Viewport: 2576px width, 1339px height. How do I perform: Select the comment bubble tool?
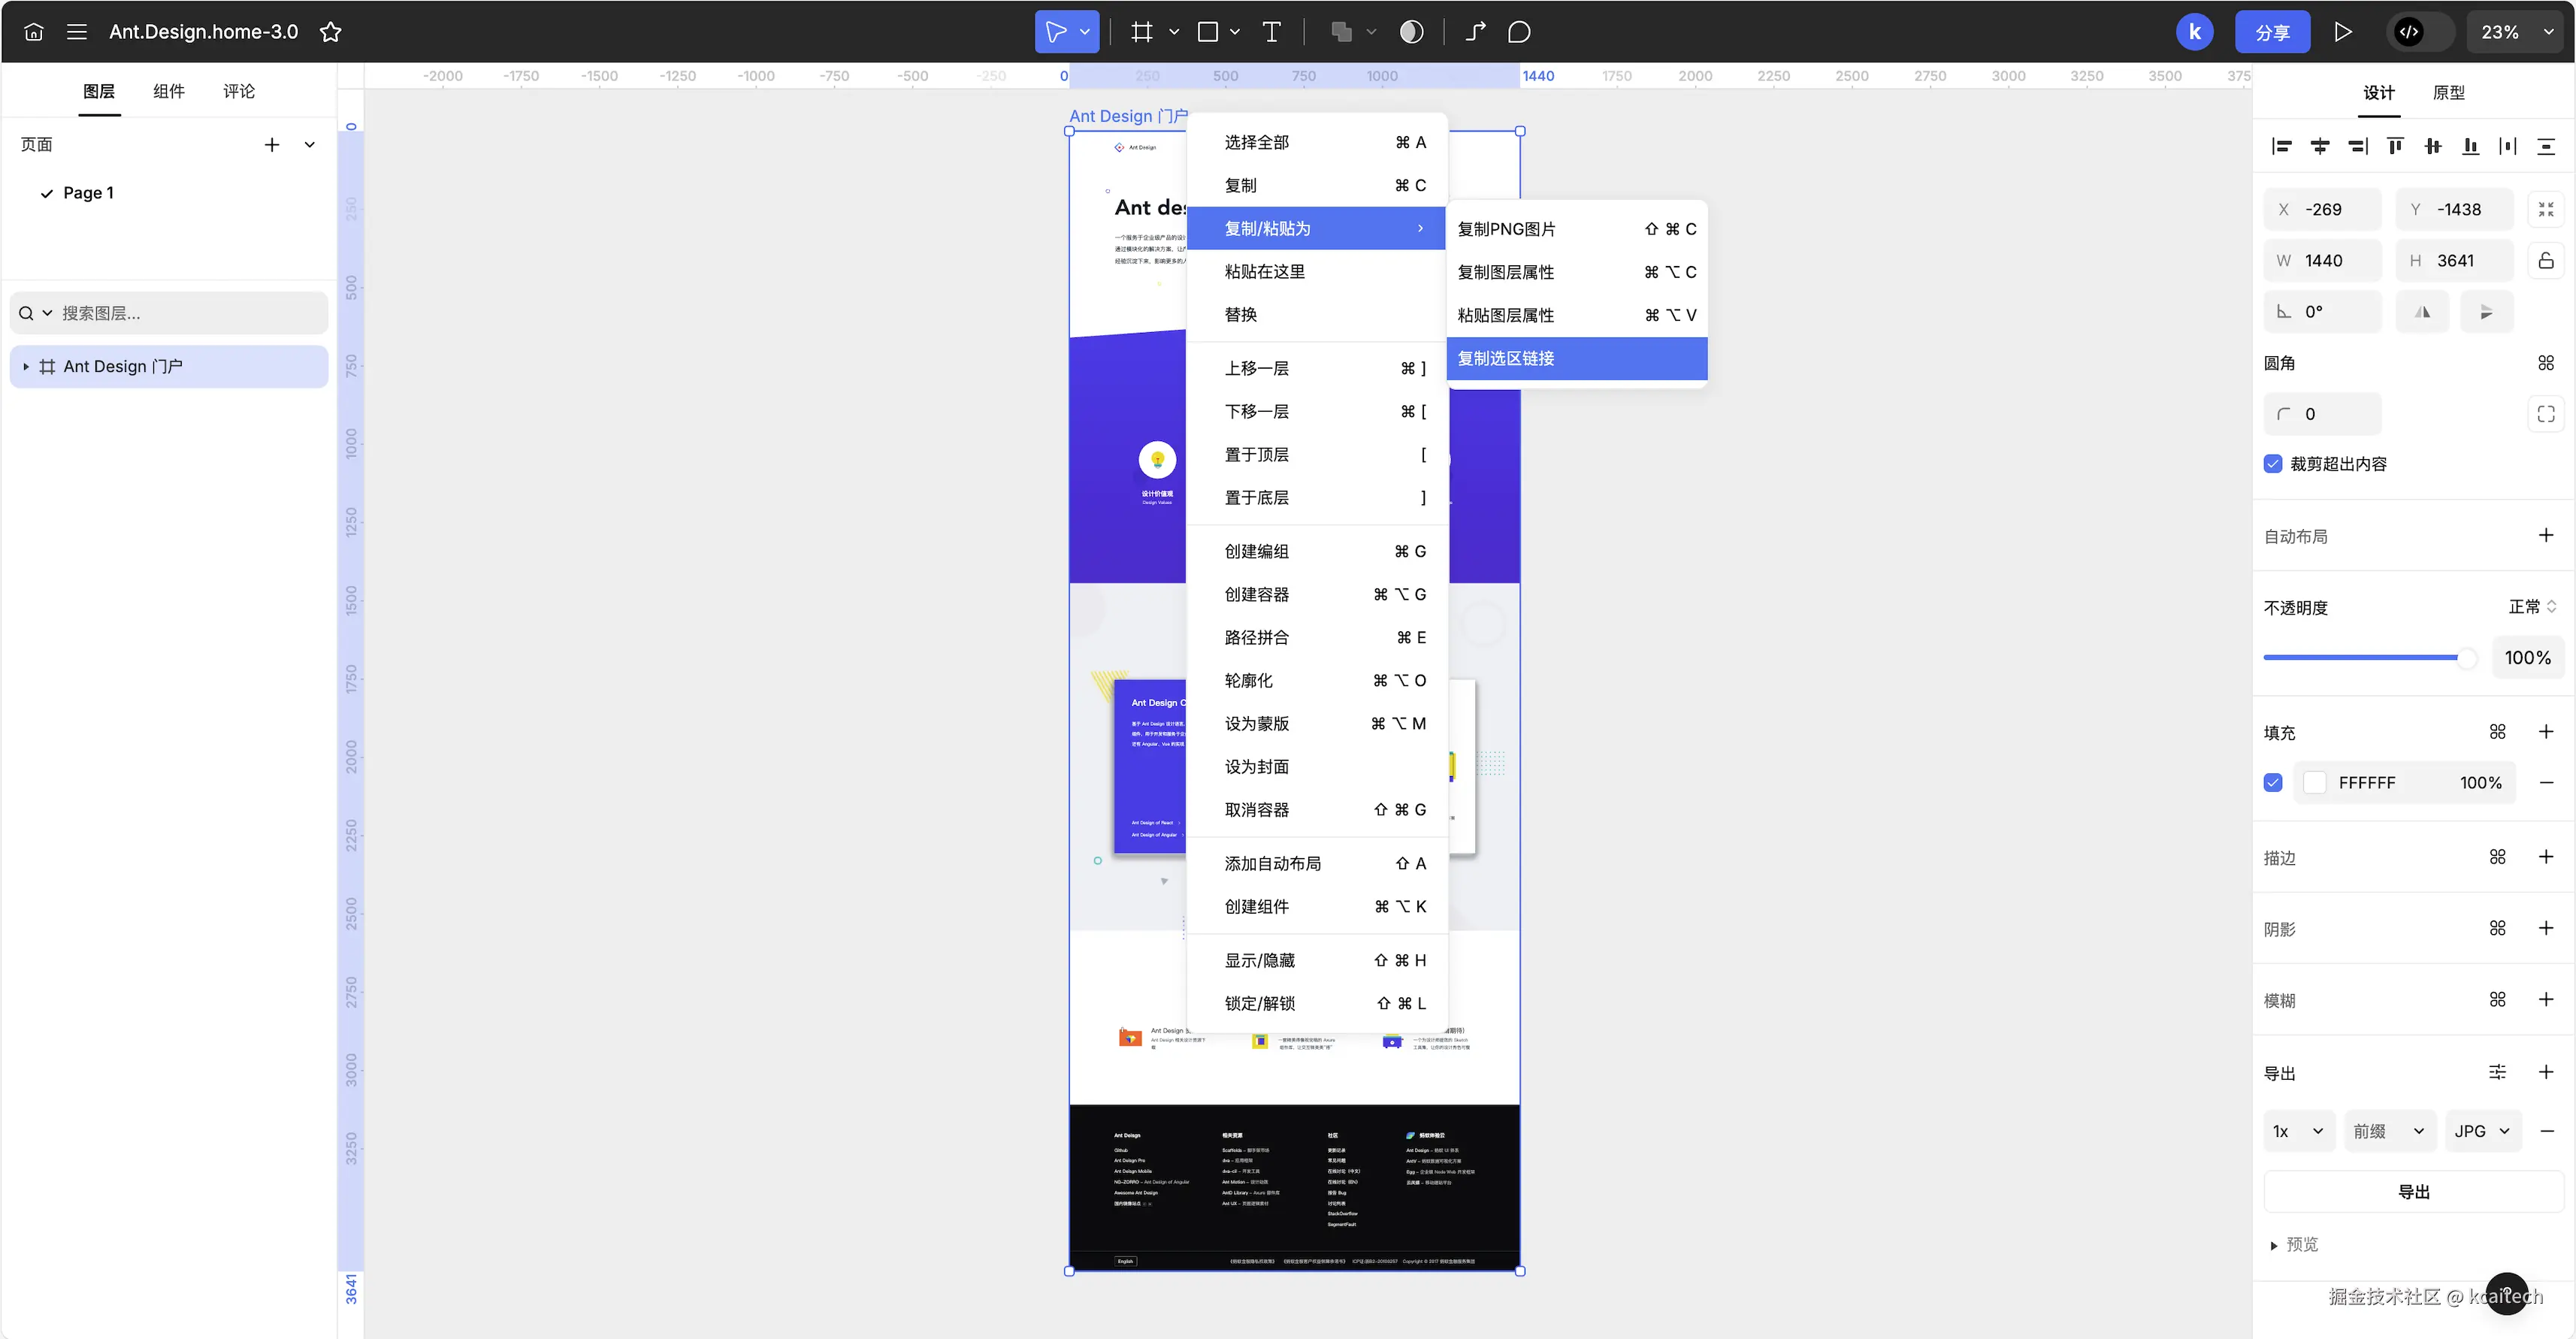(1518, 32)
